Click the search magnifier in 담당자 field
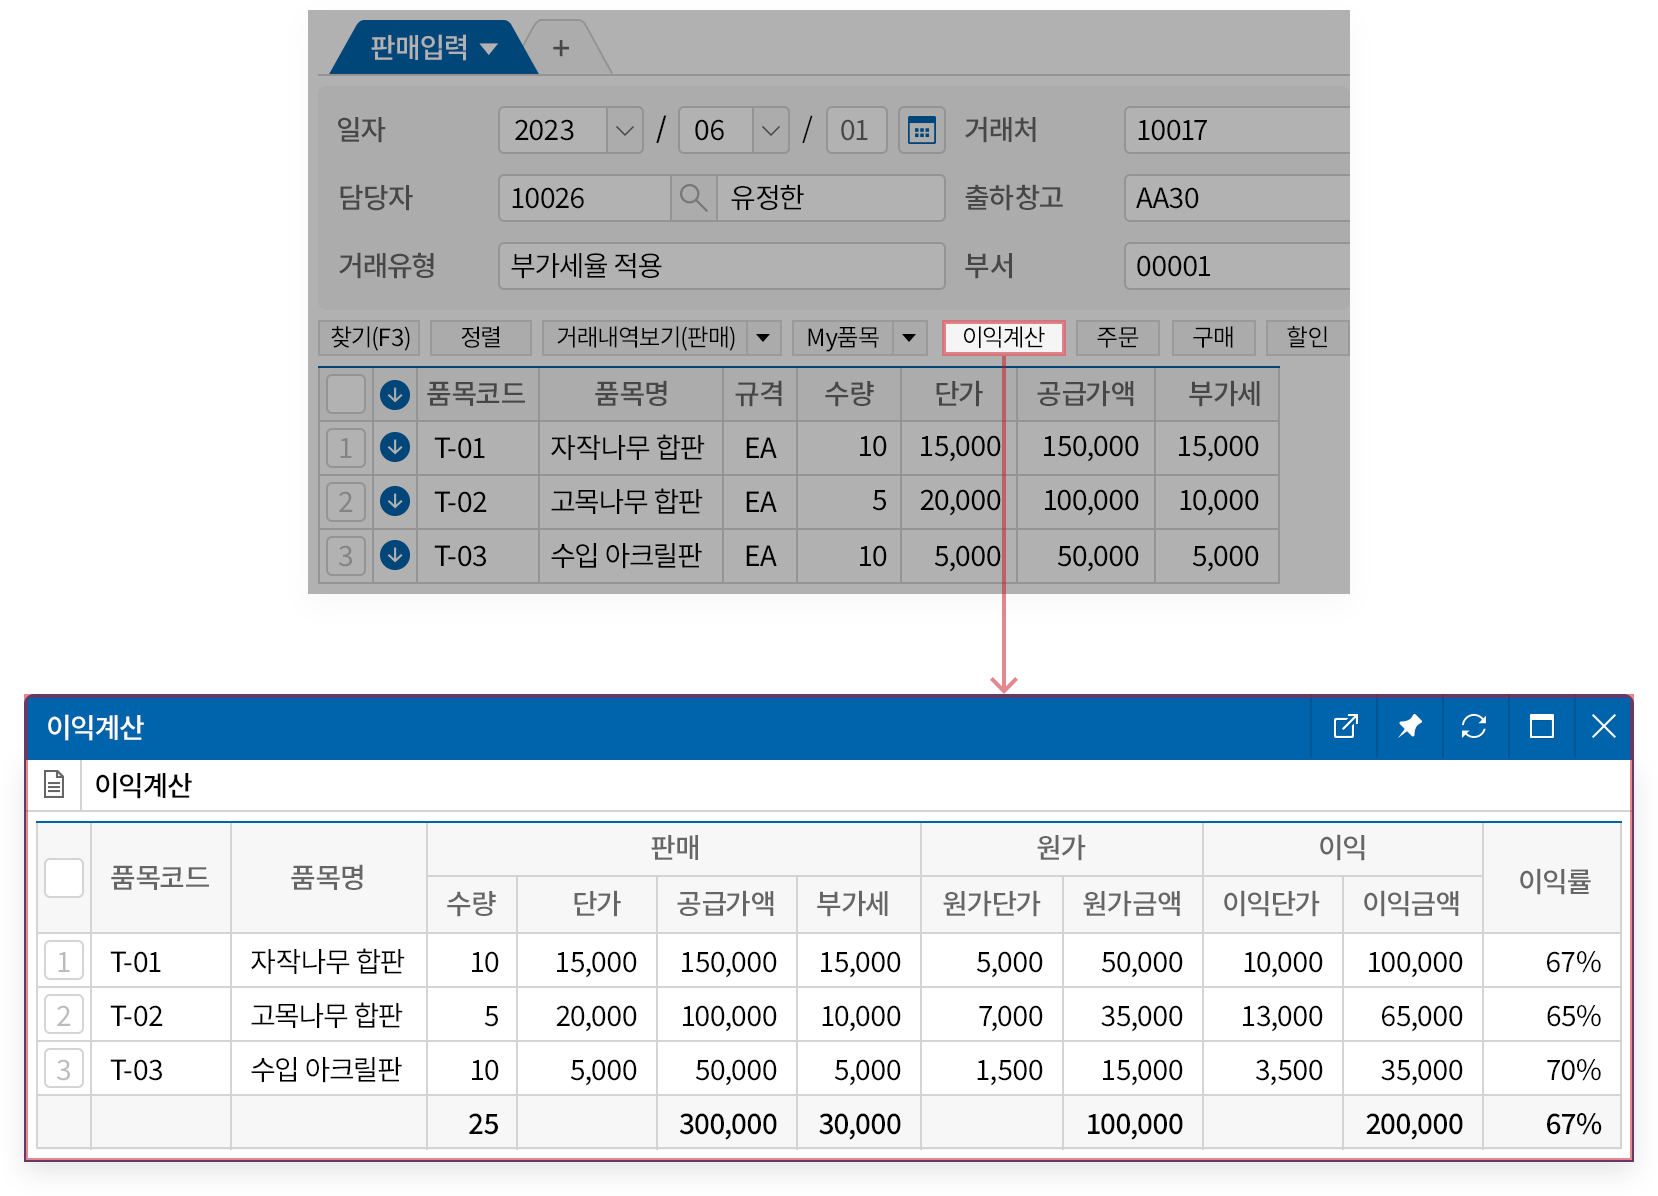 (693, 197)
